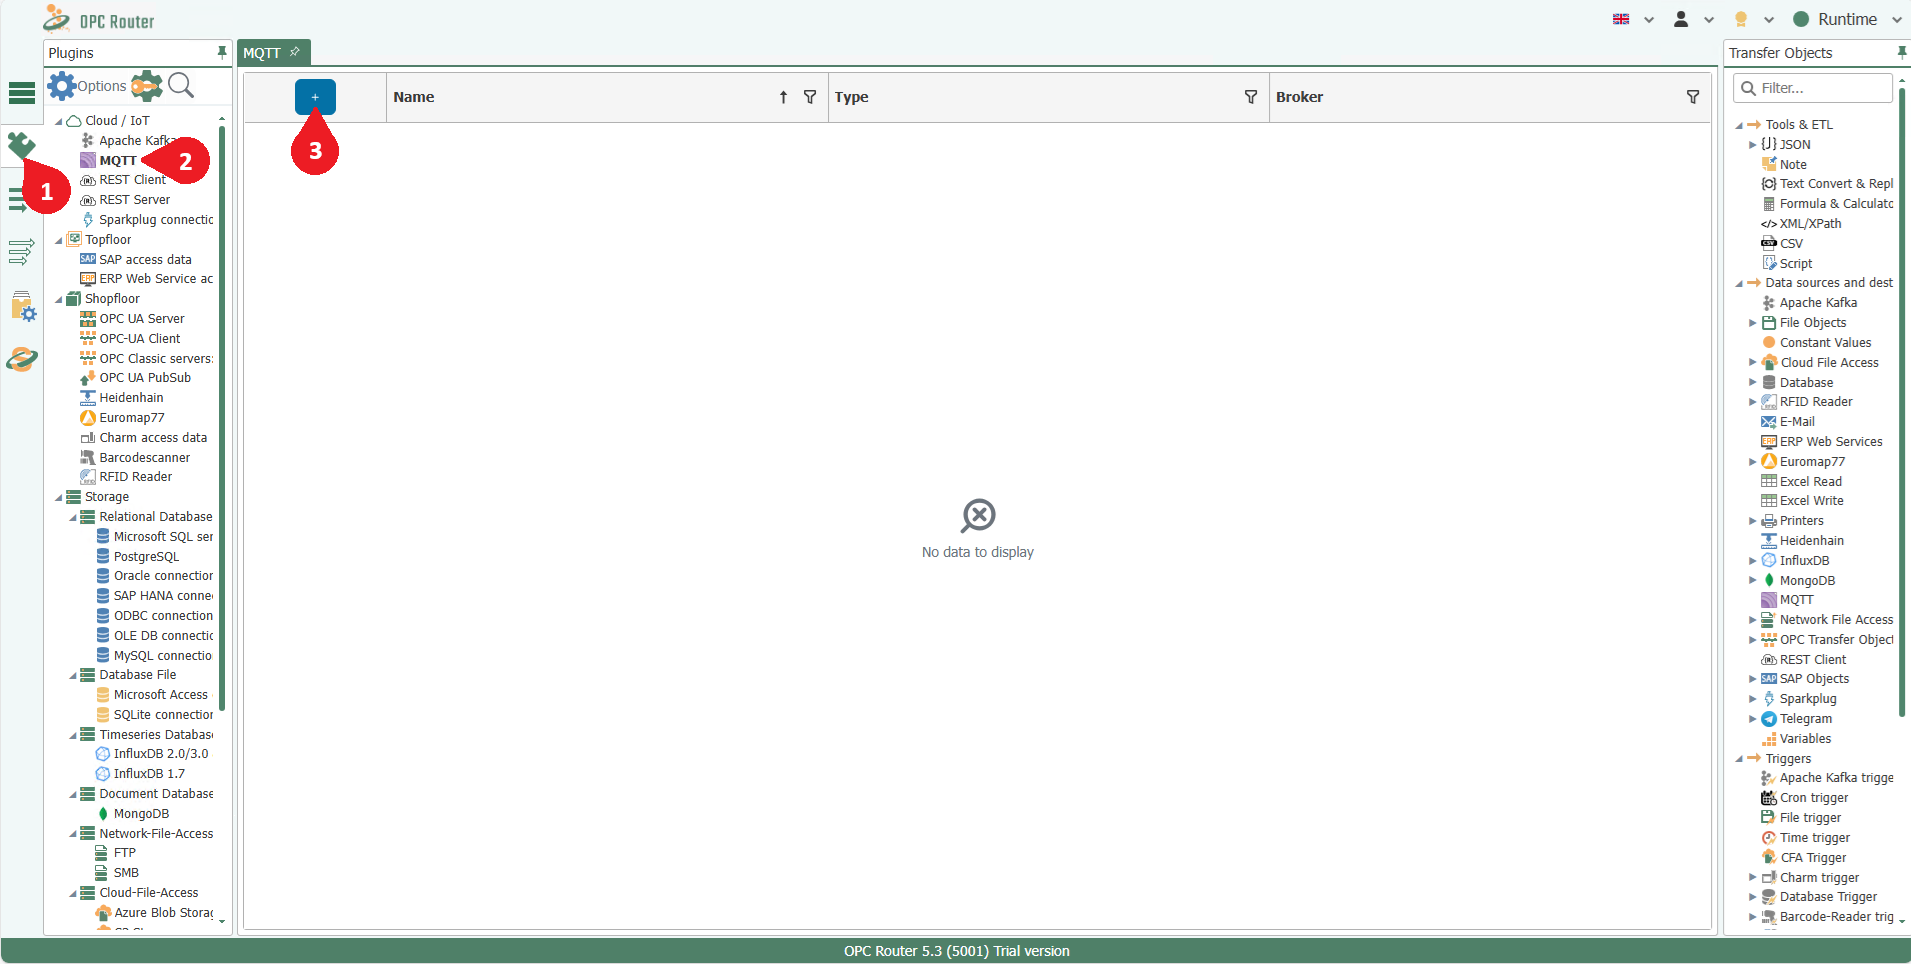Select OPC-UA Client plugin
1911x964 pixels.
click(139, 339)
